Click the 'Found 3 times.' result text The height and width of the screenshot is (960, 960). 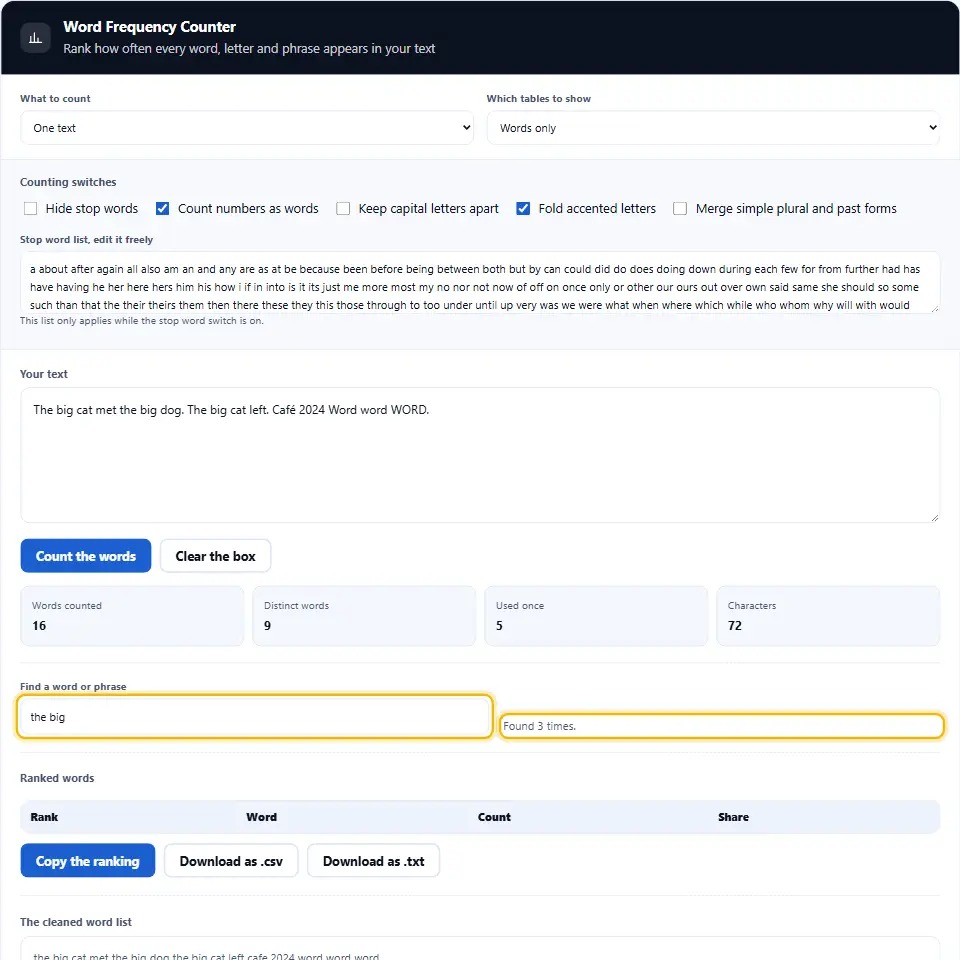(x=539, y=726)
